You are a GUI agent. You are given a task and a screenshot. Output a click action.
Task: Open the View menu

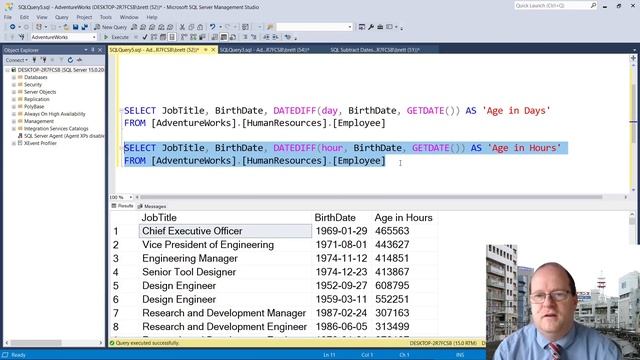(x=42, y=17)
